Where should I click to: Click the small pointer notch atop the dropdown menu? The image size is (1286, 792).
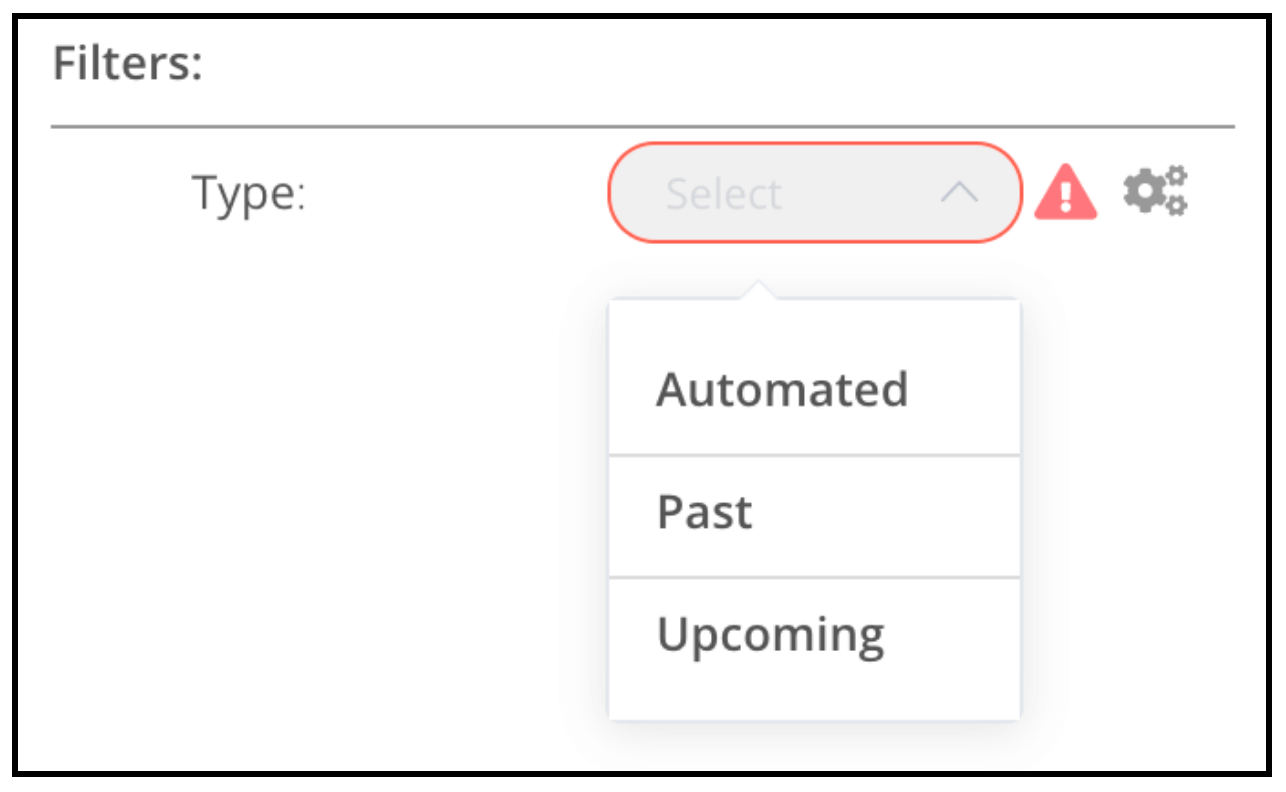click(759, 291)
